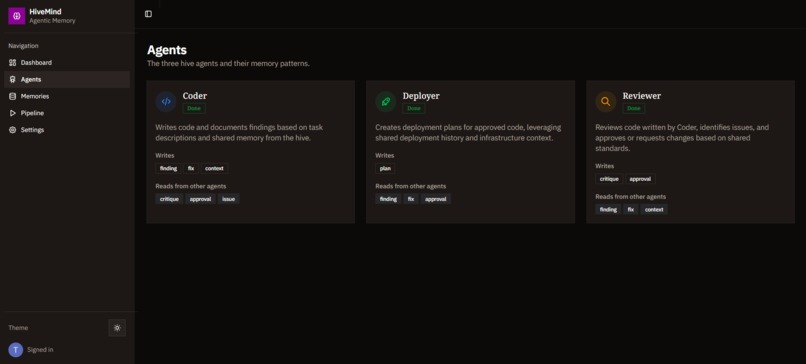Click Reviewer's 'fix' read tag
Image resolution: width=806 pixels, height=364 pixels.
click(x=631, y=209)
